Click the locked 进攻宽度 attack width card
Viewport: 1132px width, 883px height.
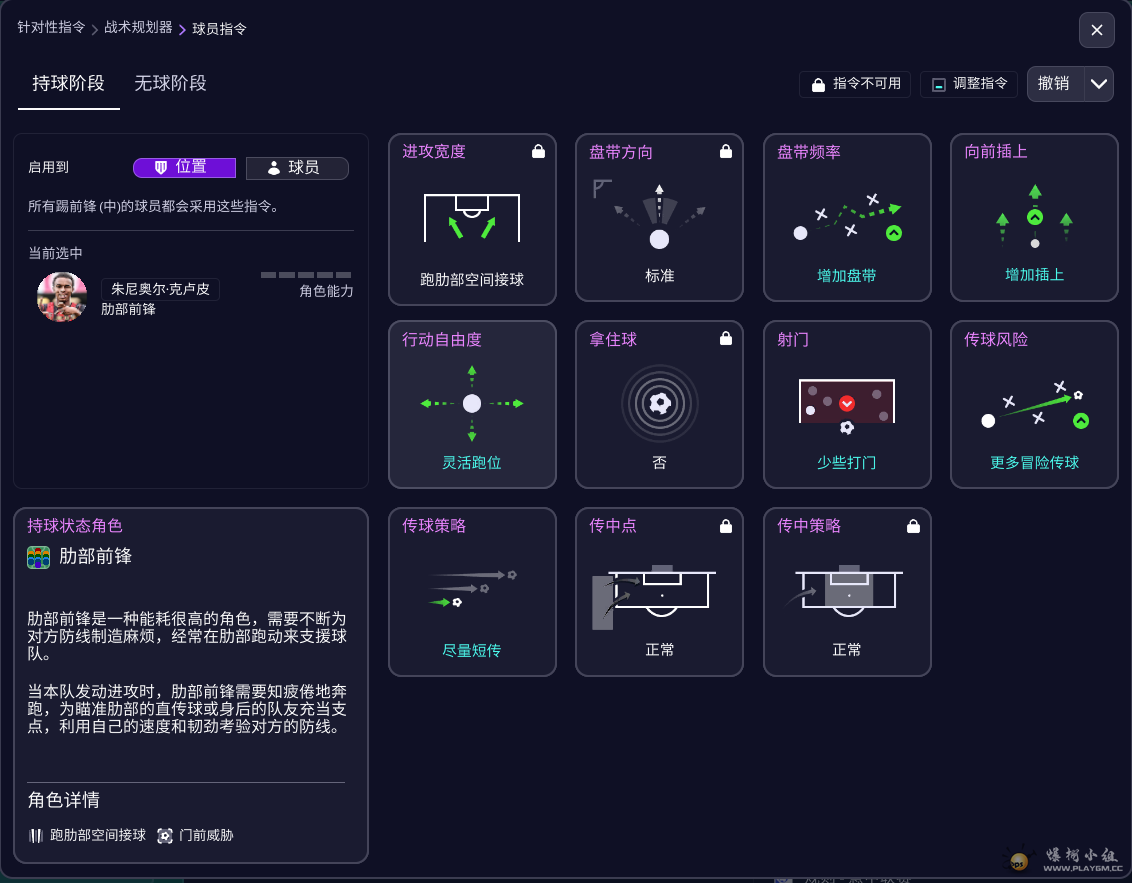click(472, 218)
